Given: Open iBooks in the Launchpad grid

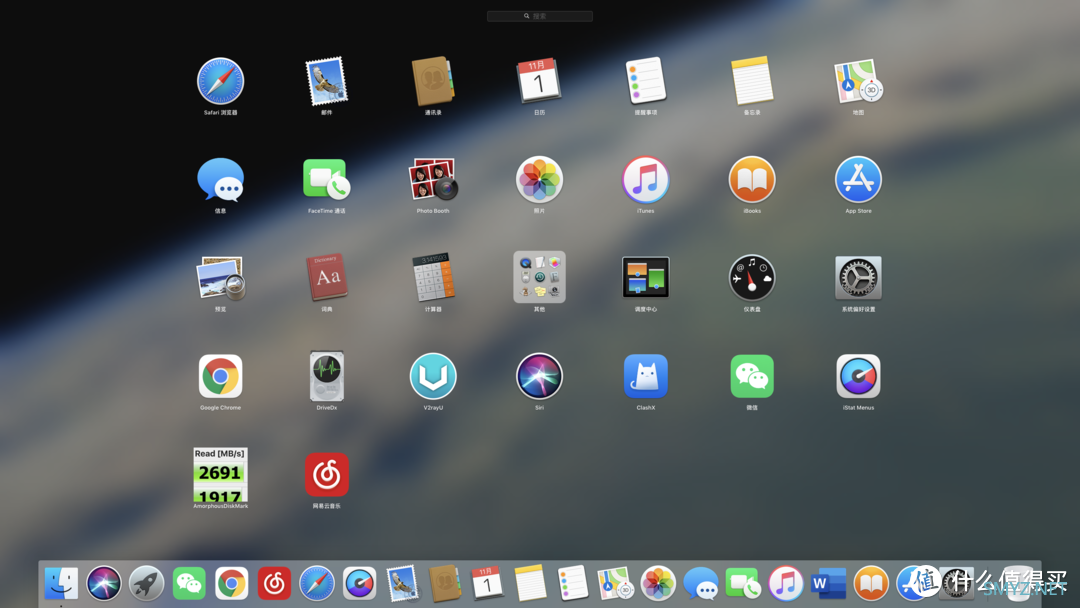Looking at the screenshot, I should (x=751, y=180).
